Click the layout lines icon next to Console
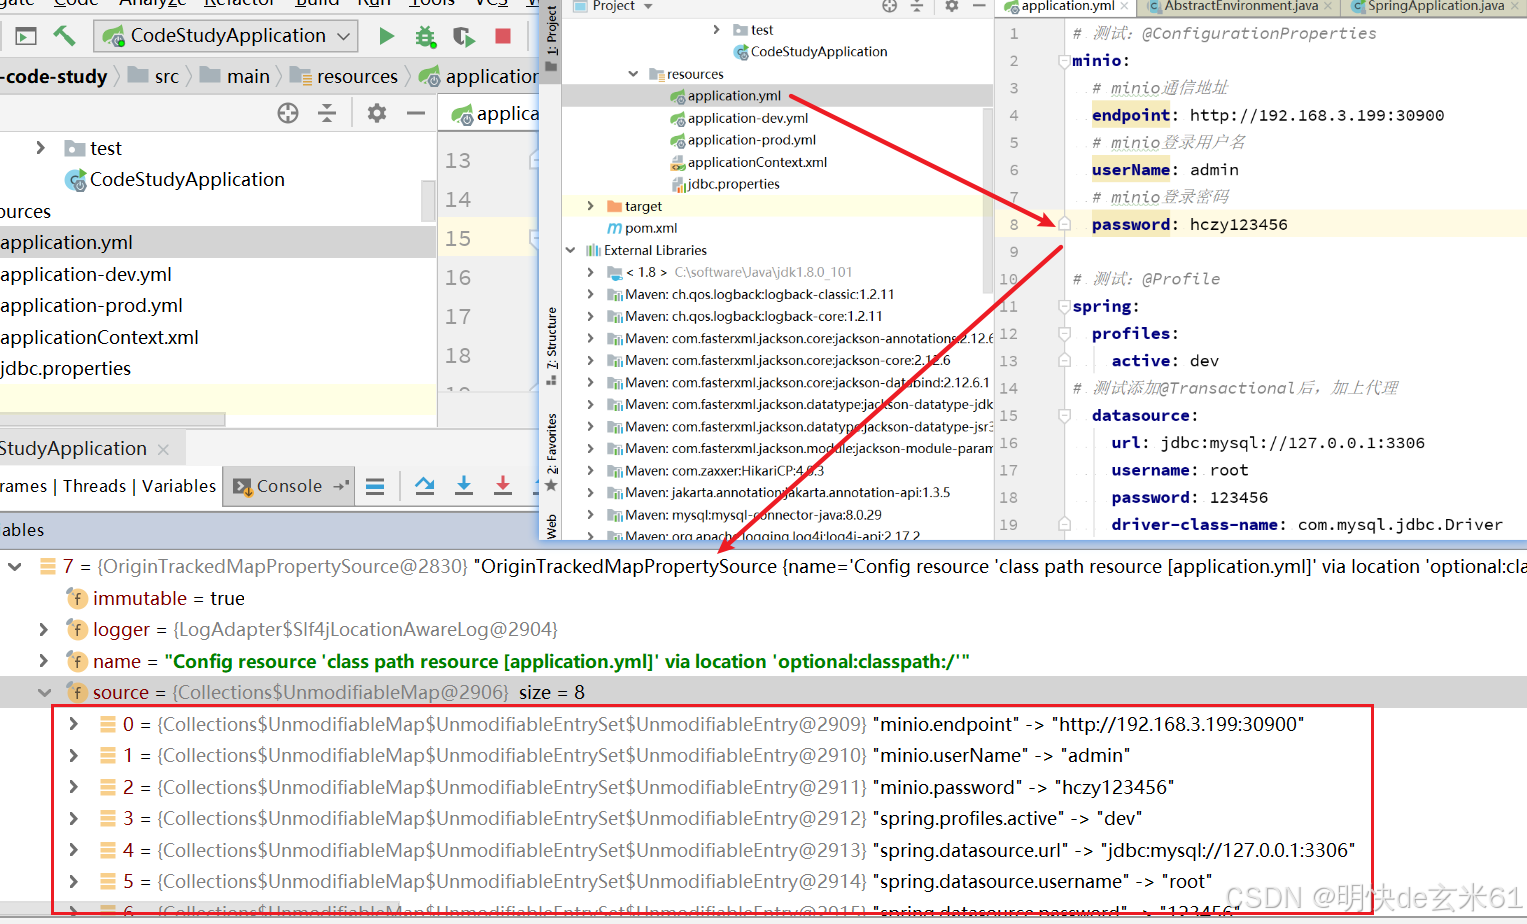The image size is (1527, 924). 375,487
